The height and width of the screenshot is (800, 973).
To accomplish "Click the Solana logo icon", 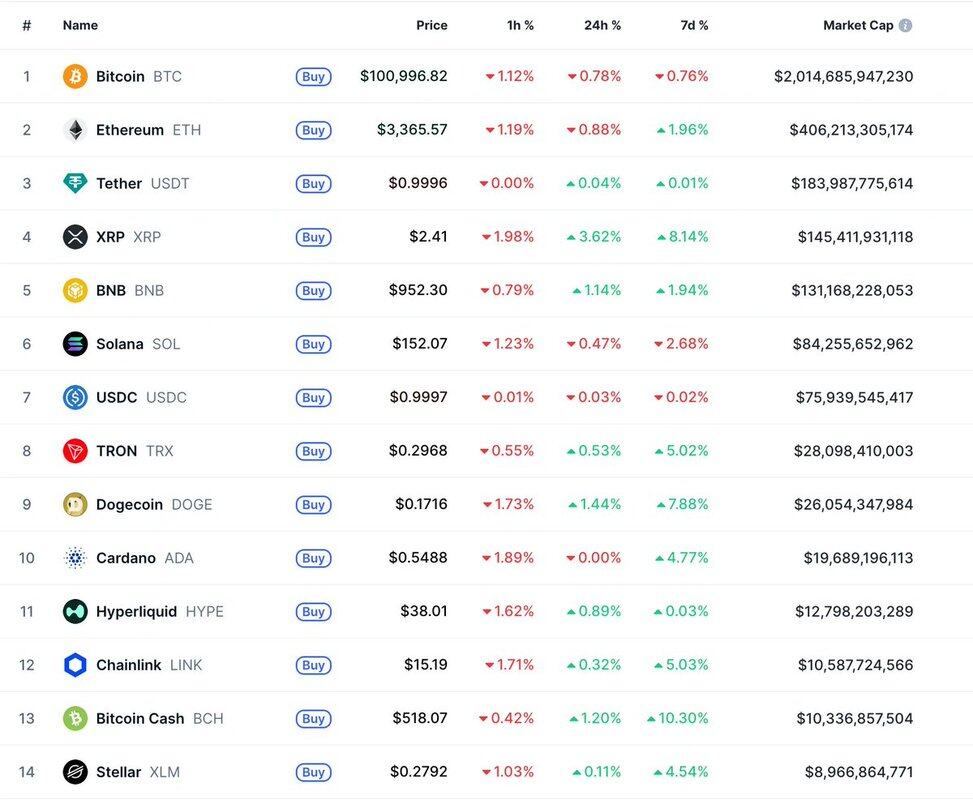I will pos(75,344).
